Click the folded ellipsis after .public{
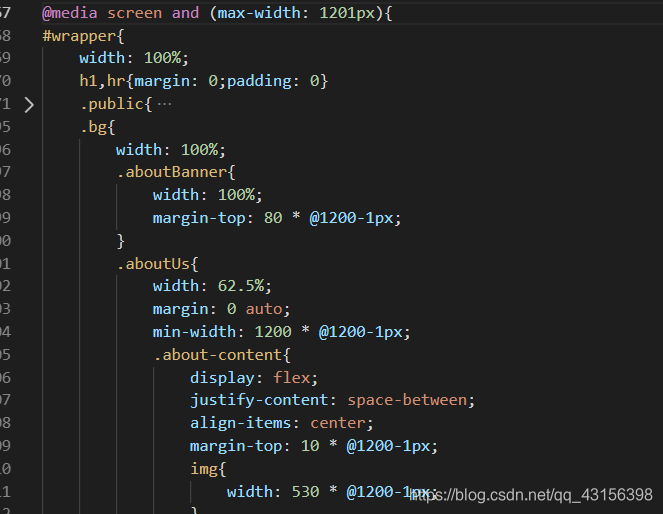 point(164,104)
